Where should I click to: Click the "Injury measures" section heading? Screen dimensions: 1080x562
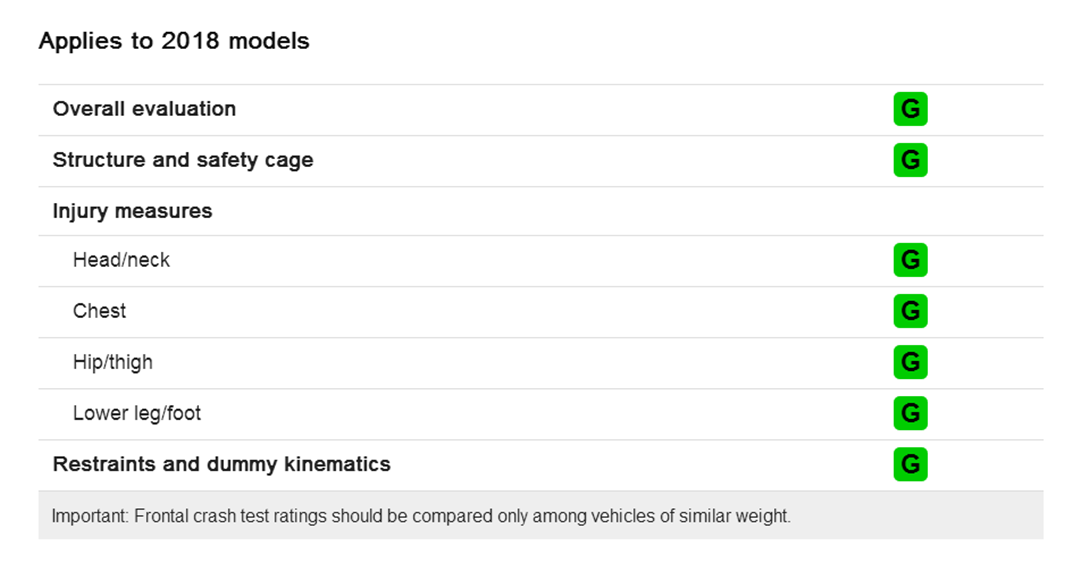pos(132,211)
